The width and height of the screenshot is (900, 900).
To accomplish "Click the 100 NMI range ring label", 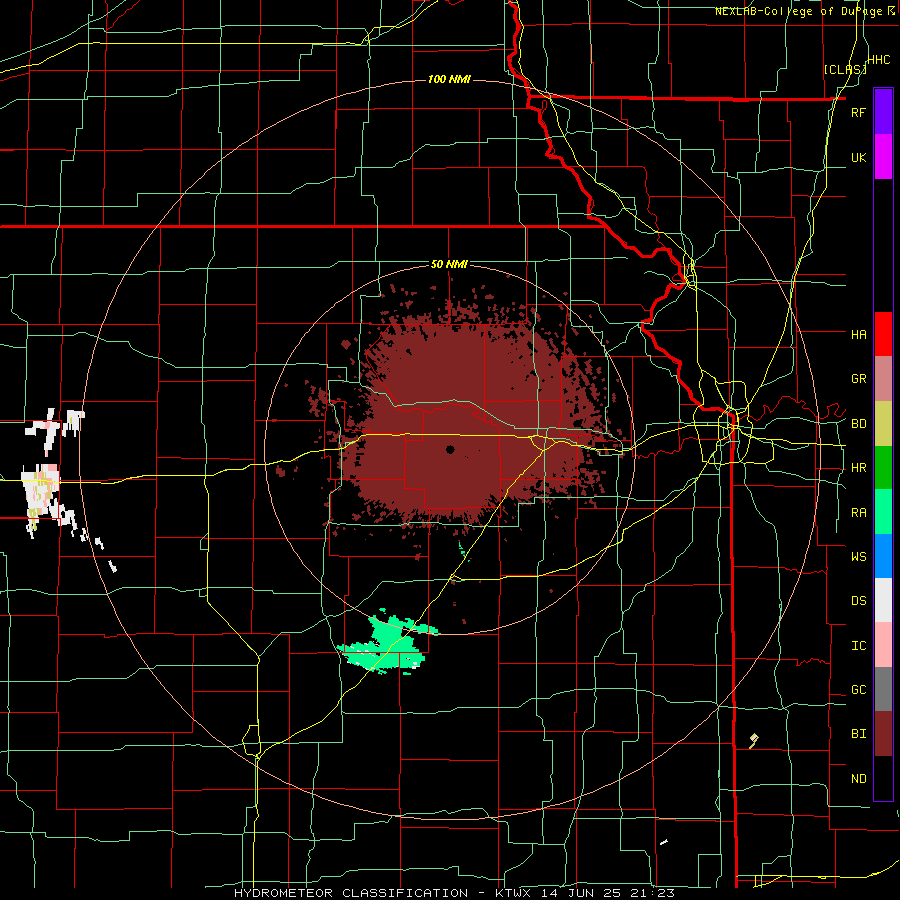I will coord(449,79).
